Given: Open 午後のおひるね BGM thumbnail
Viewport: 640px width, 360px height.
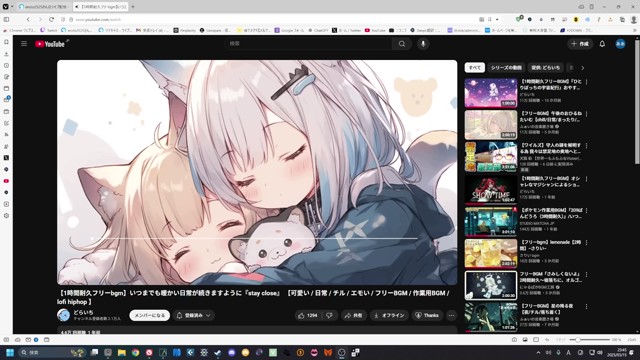Looking at the screenshot, I should click(x=491, y=125).
